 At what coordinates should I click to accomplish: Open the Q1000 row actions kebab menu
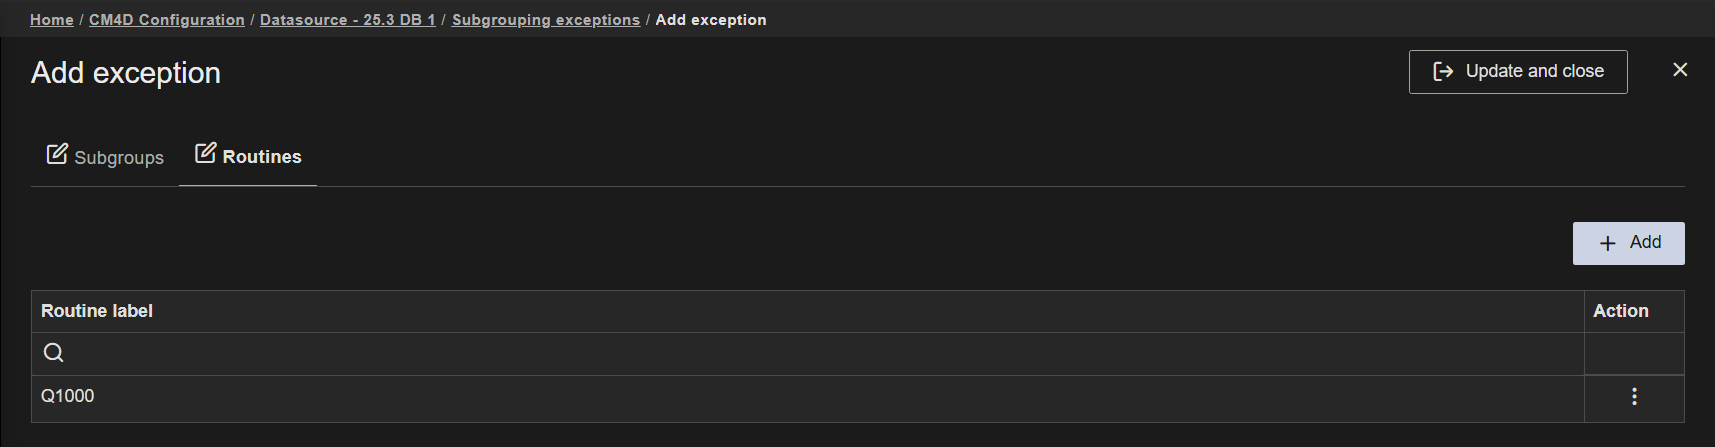[1634, 397]
